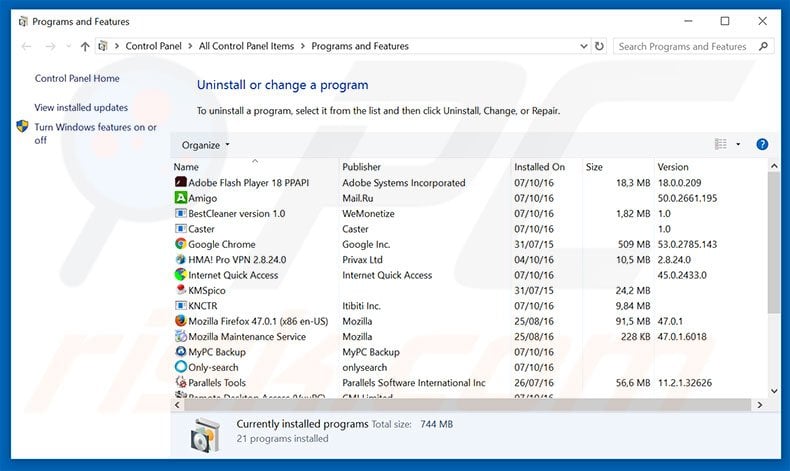Sort list by the Publisher column header

click(x=425, y=167)
